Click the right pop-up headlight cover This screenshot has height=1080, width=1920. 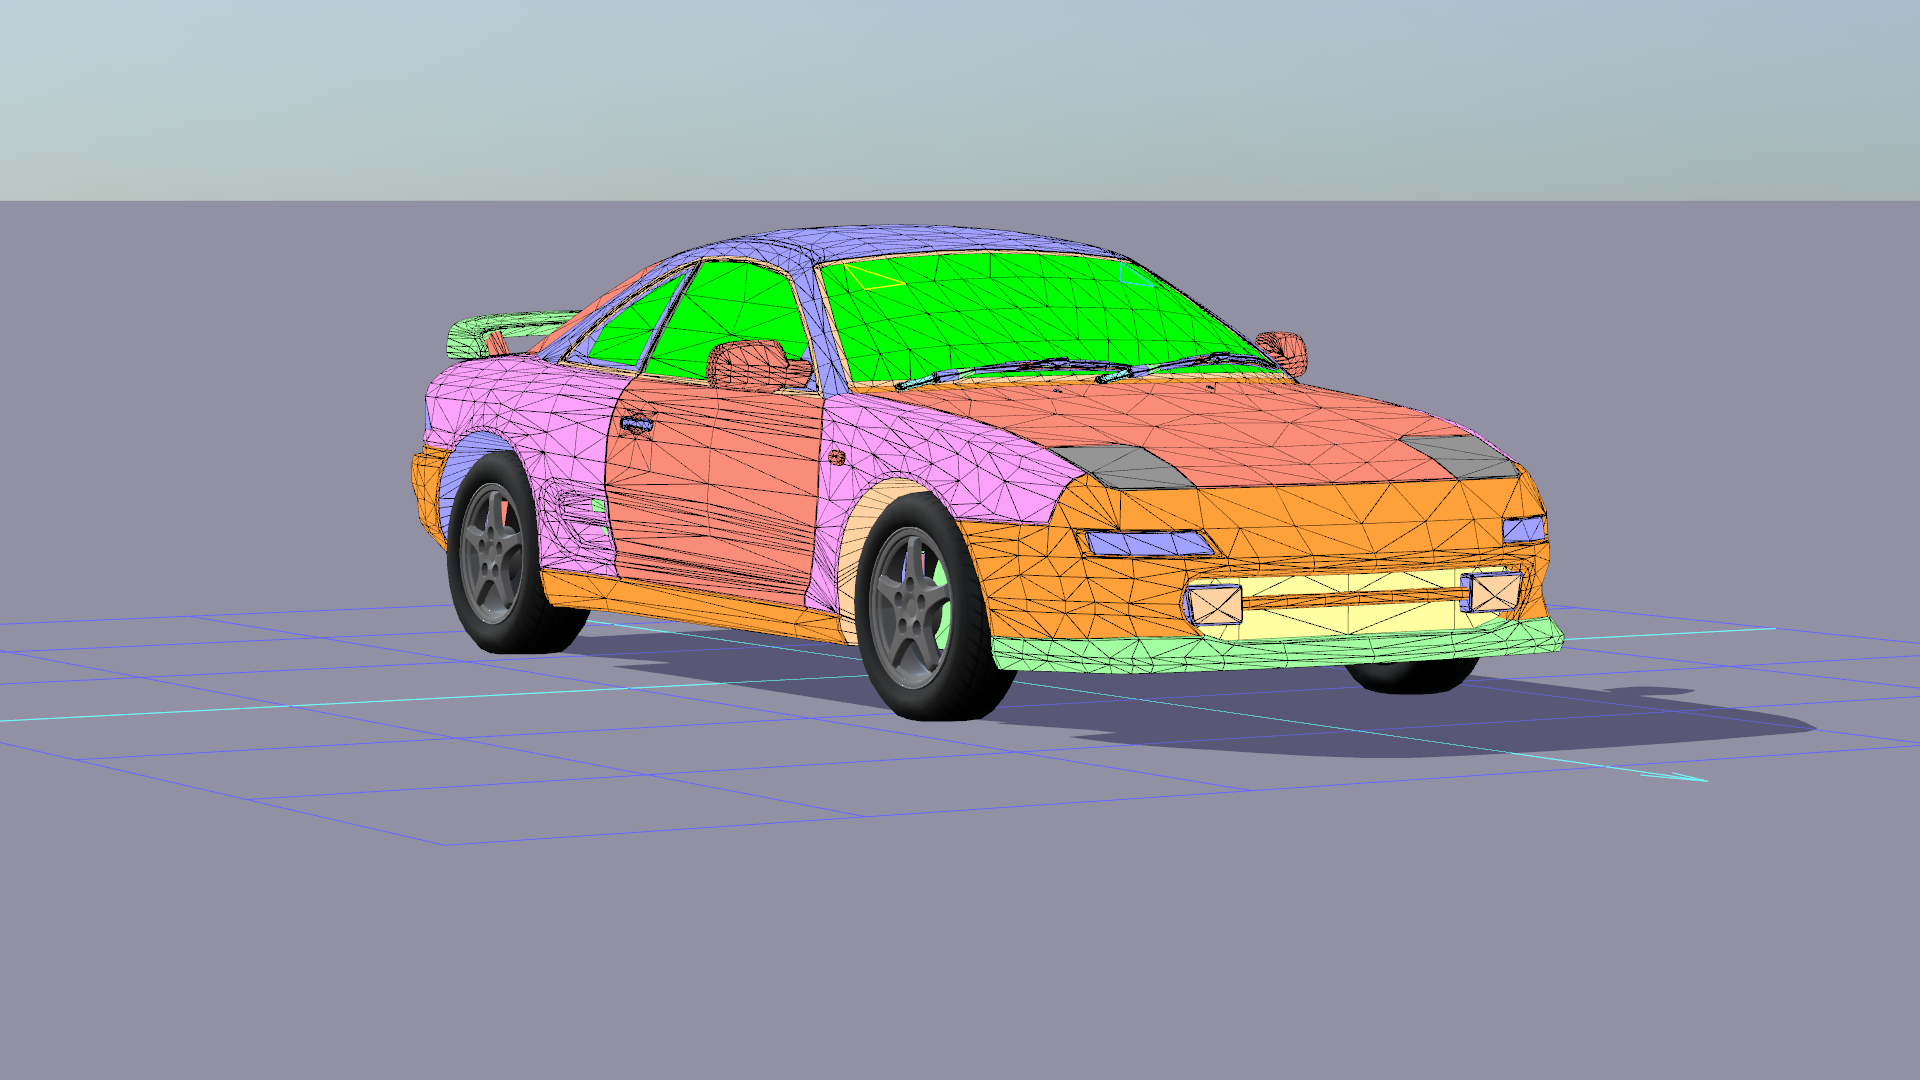click(x=1462, y=456)
